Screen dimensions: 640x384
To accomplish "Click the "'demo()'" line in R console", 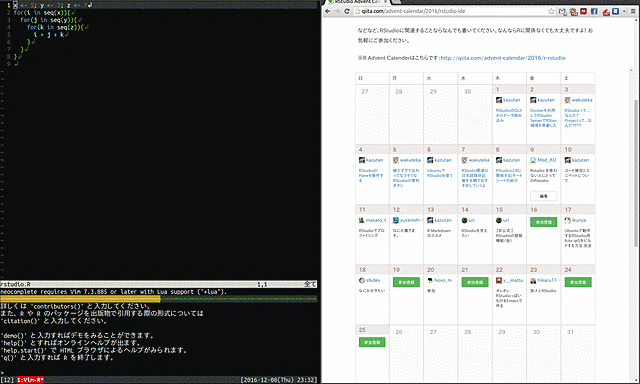I will click(78, 335).
